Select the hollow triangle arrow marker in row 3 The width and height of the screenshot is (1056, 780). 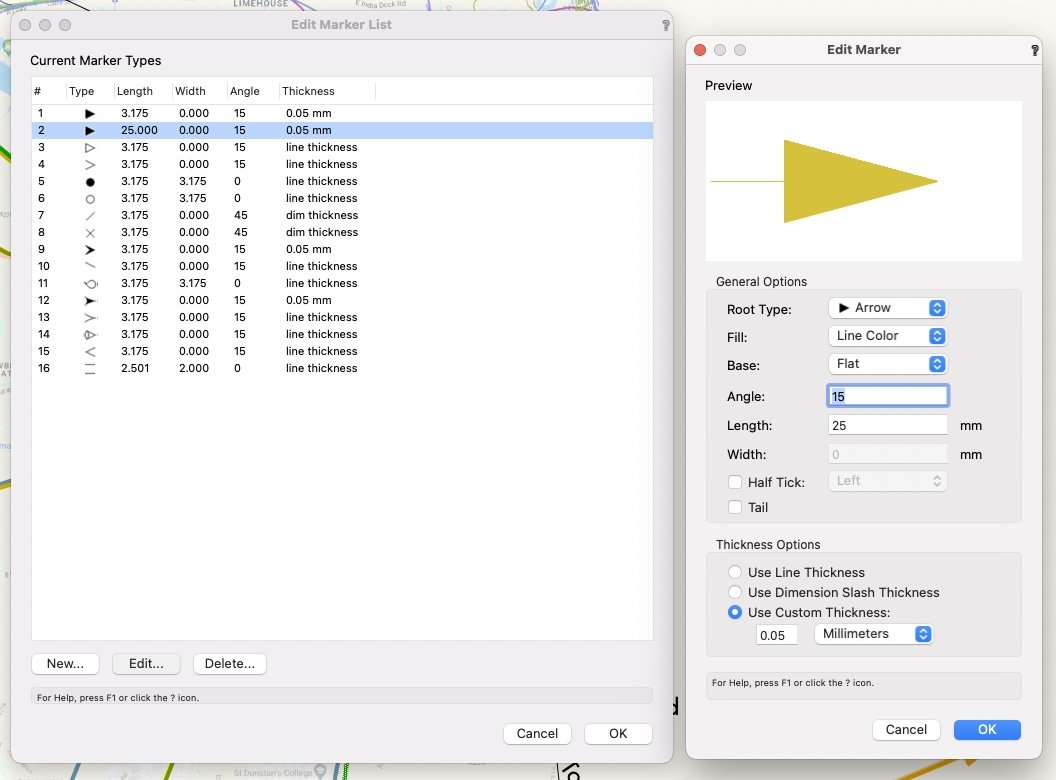pyautogui.click(x=90, y=147)
